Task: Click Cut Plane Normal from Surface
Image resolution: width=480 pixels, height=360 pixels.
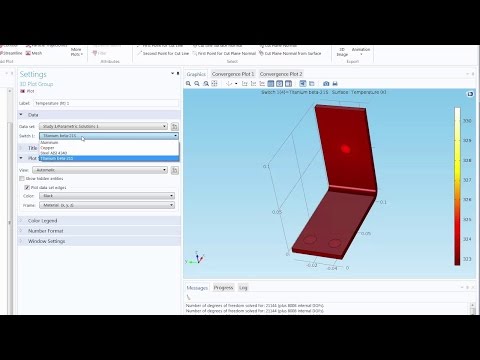Action: pyautogui.click(x=290, y=53)
